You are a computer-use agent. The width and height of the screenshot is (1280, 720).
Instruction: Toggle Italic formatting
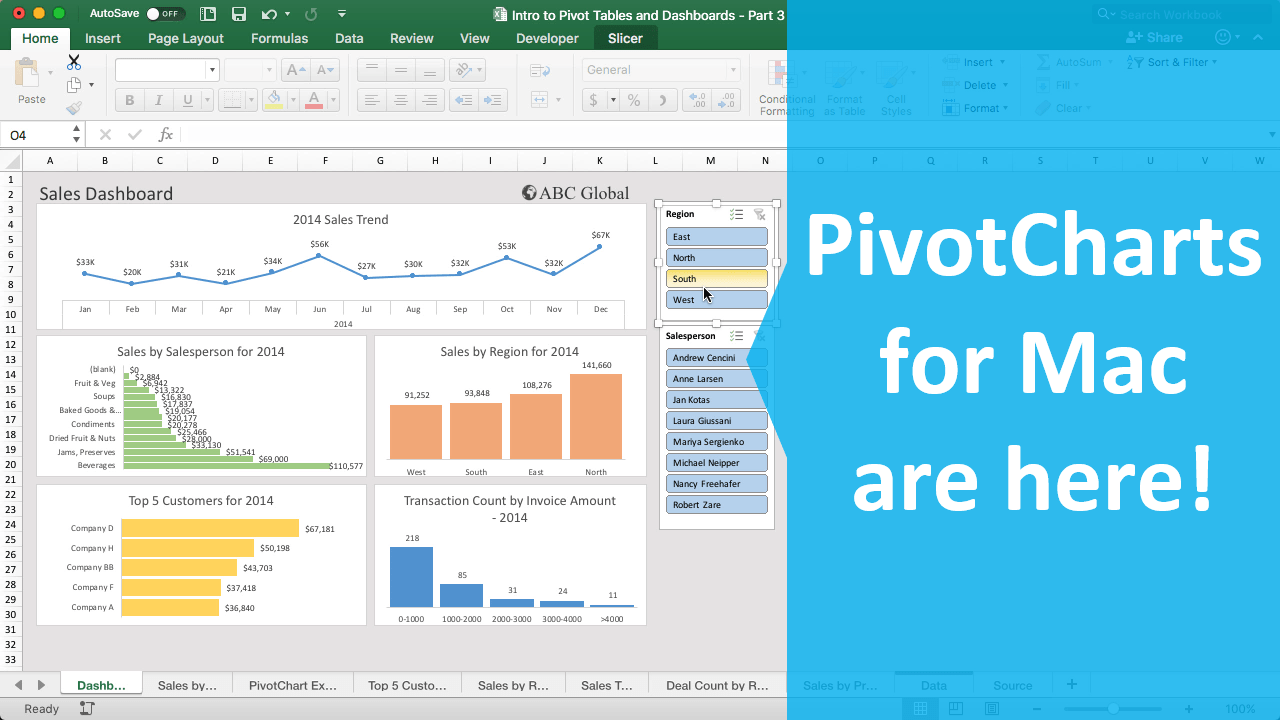tap(157, 100)
